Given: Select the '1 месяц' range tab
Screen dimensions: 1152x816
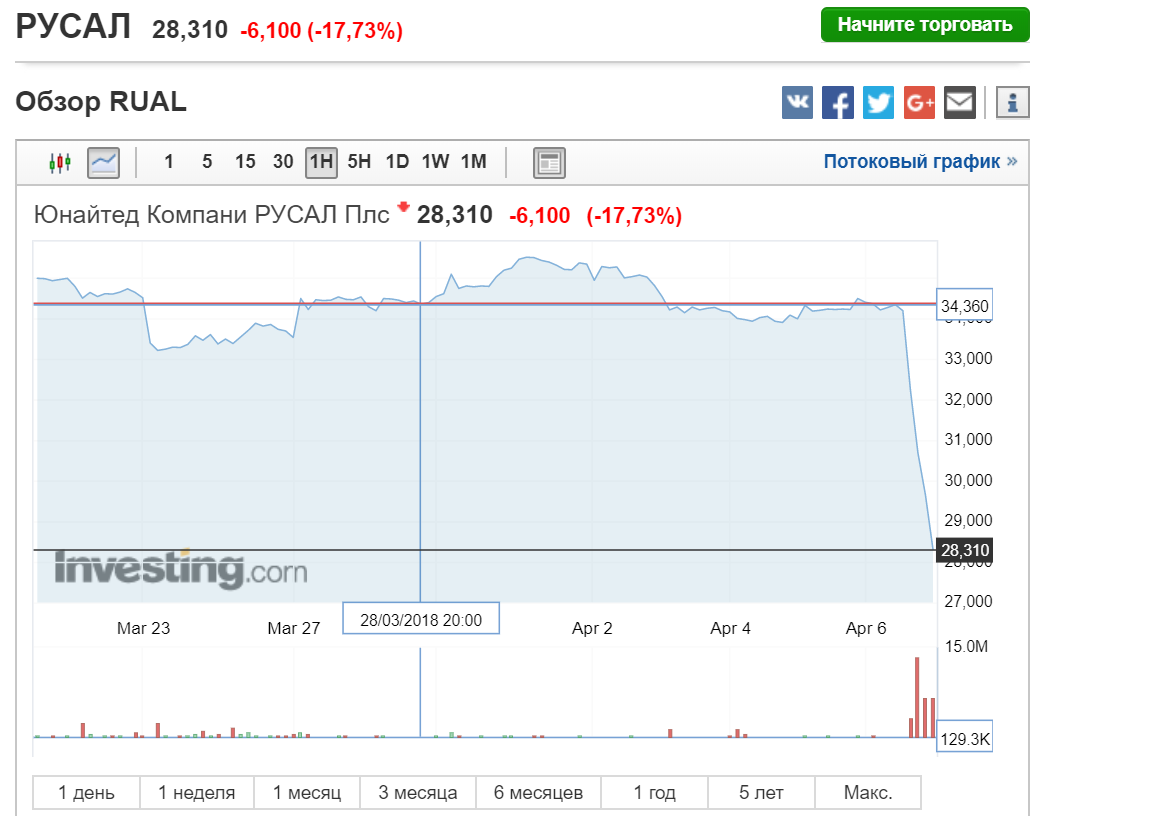Looking at the screenshot, I should 307,793.
